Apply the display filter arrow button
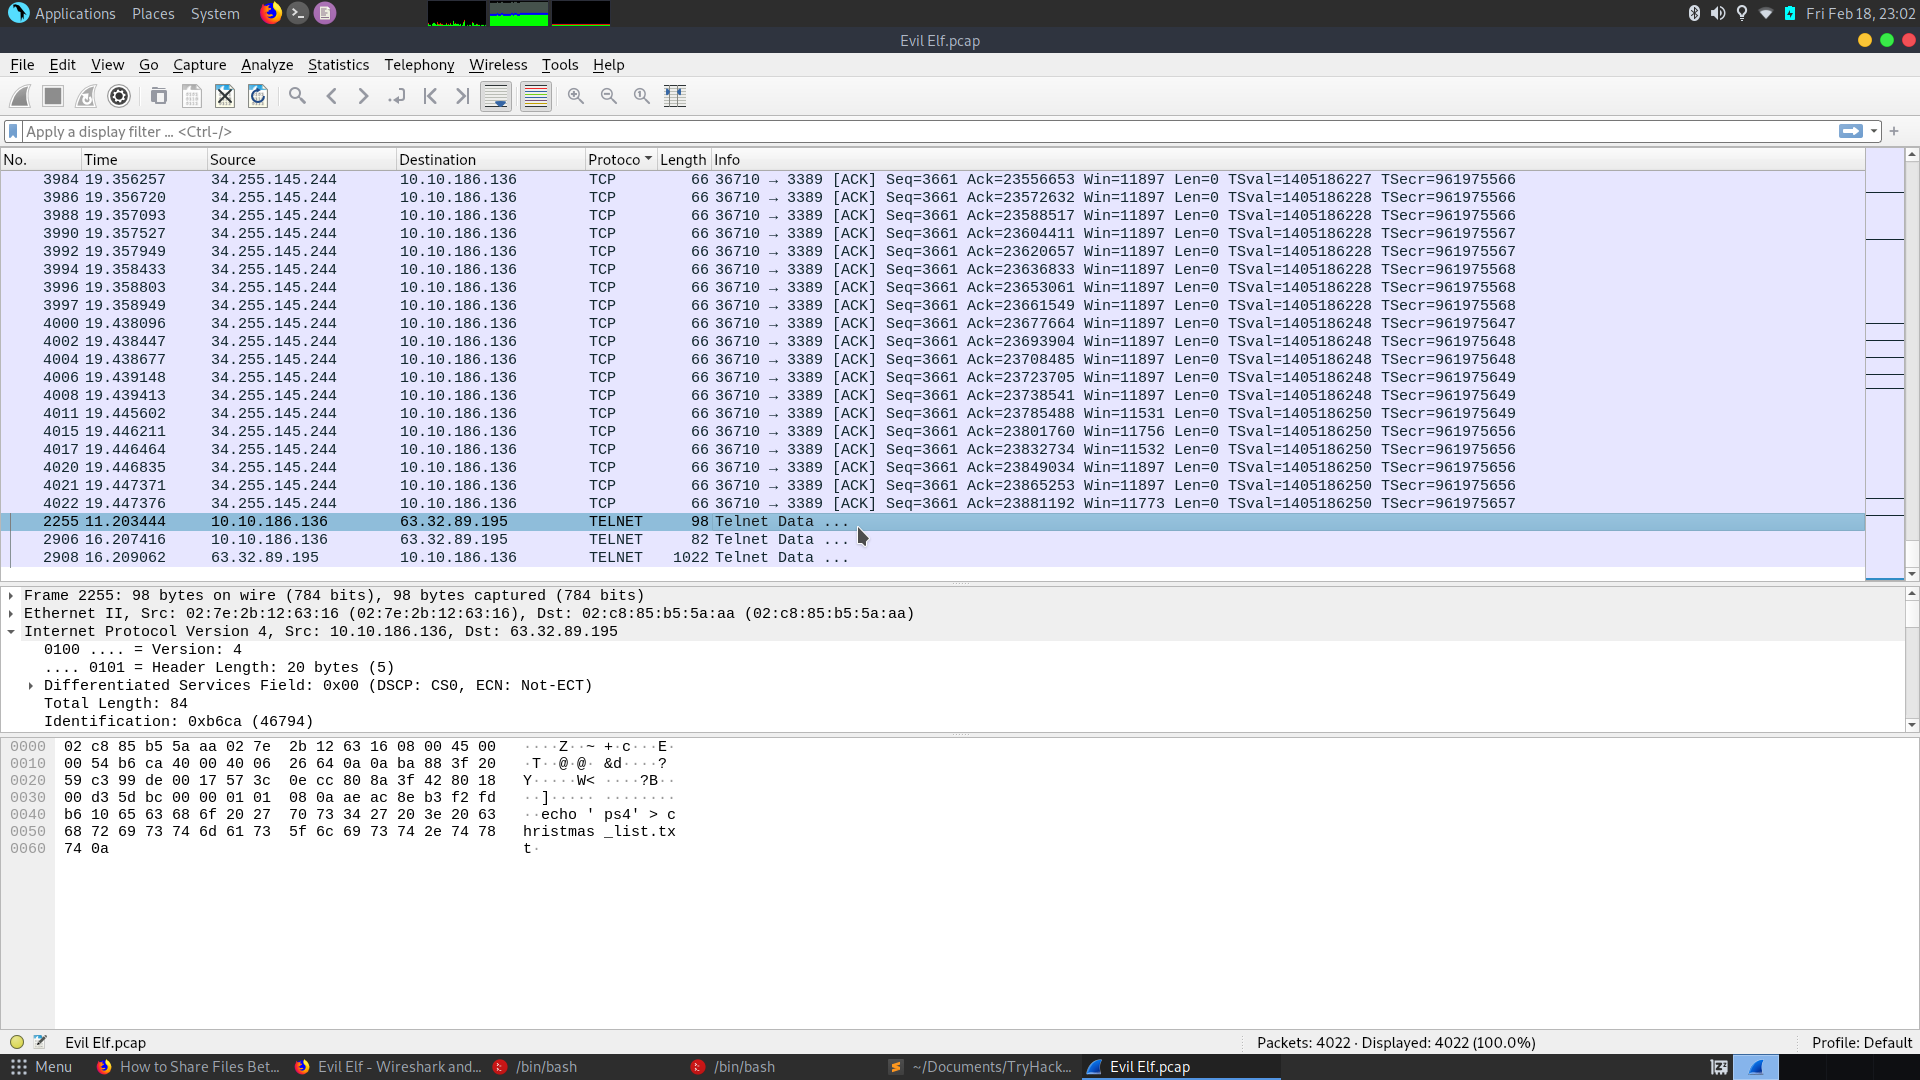Screen dimensions: 1920x1080 pyautogui.click(x=1850, y=132)
